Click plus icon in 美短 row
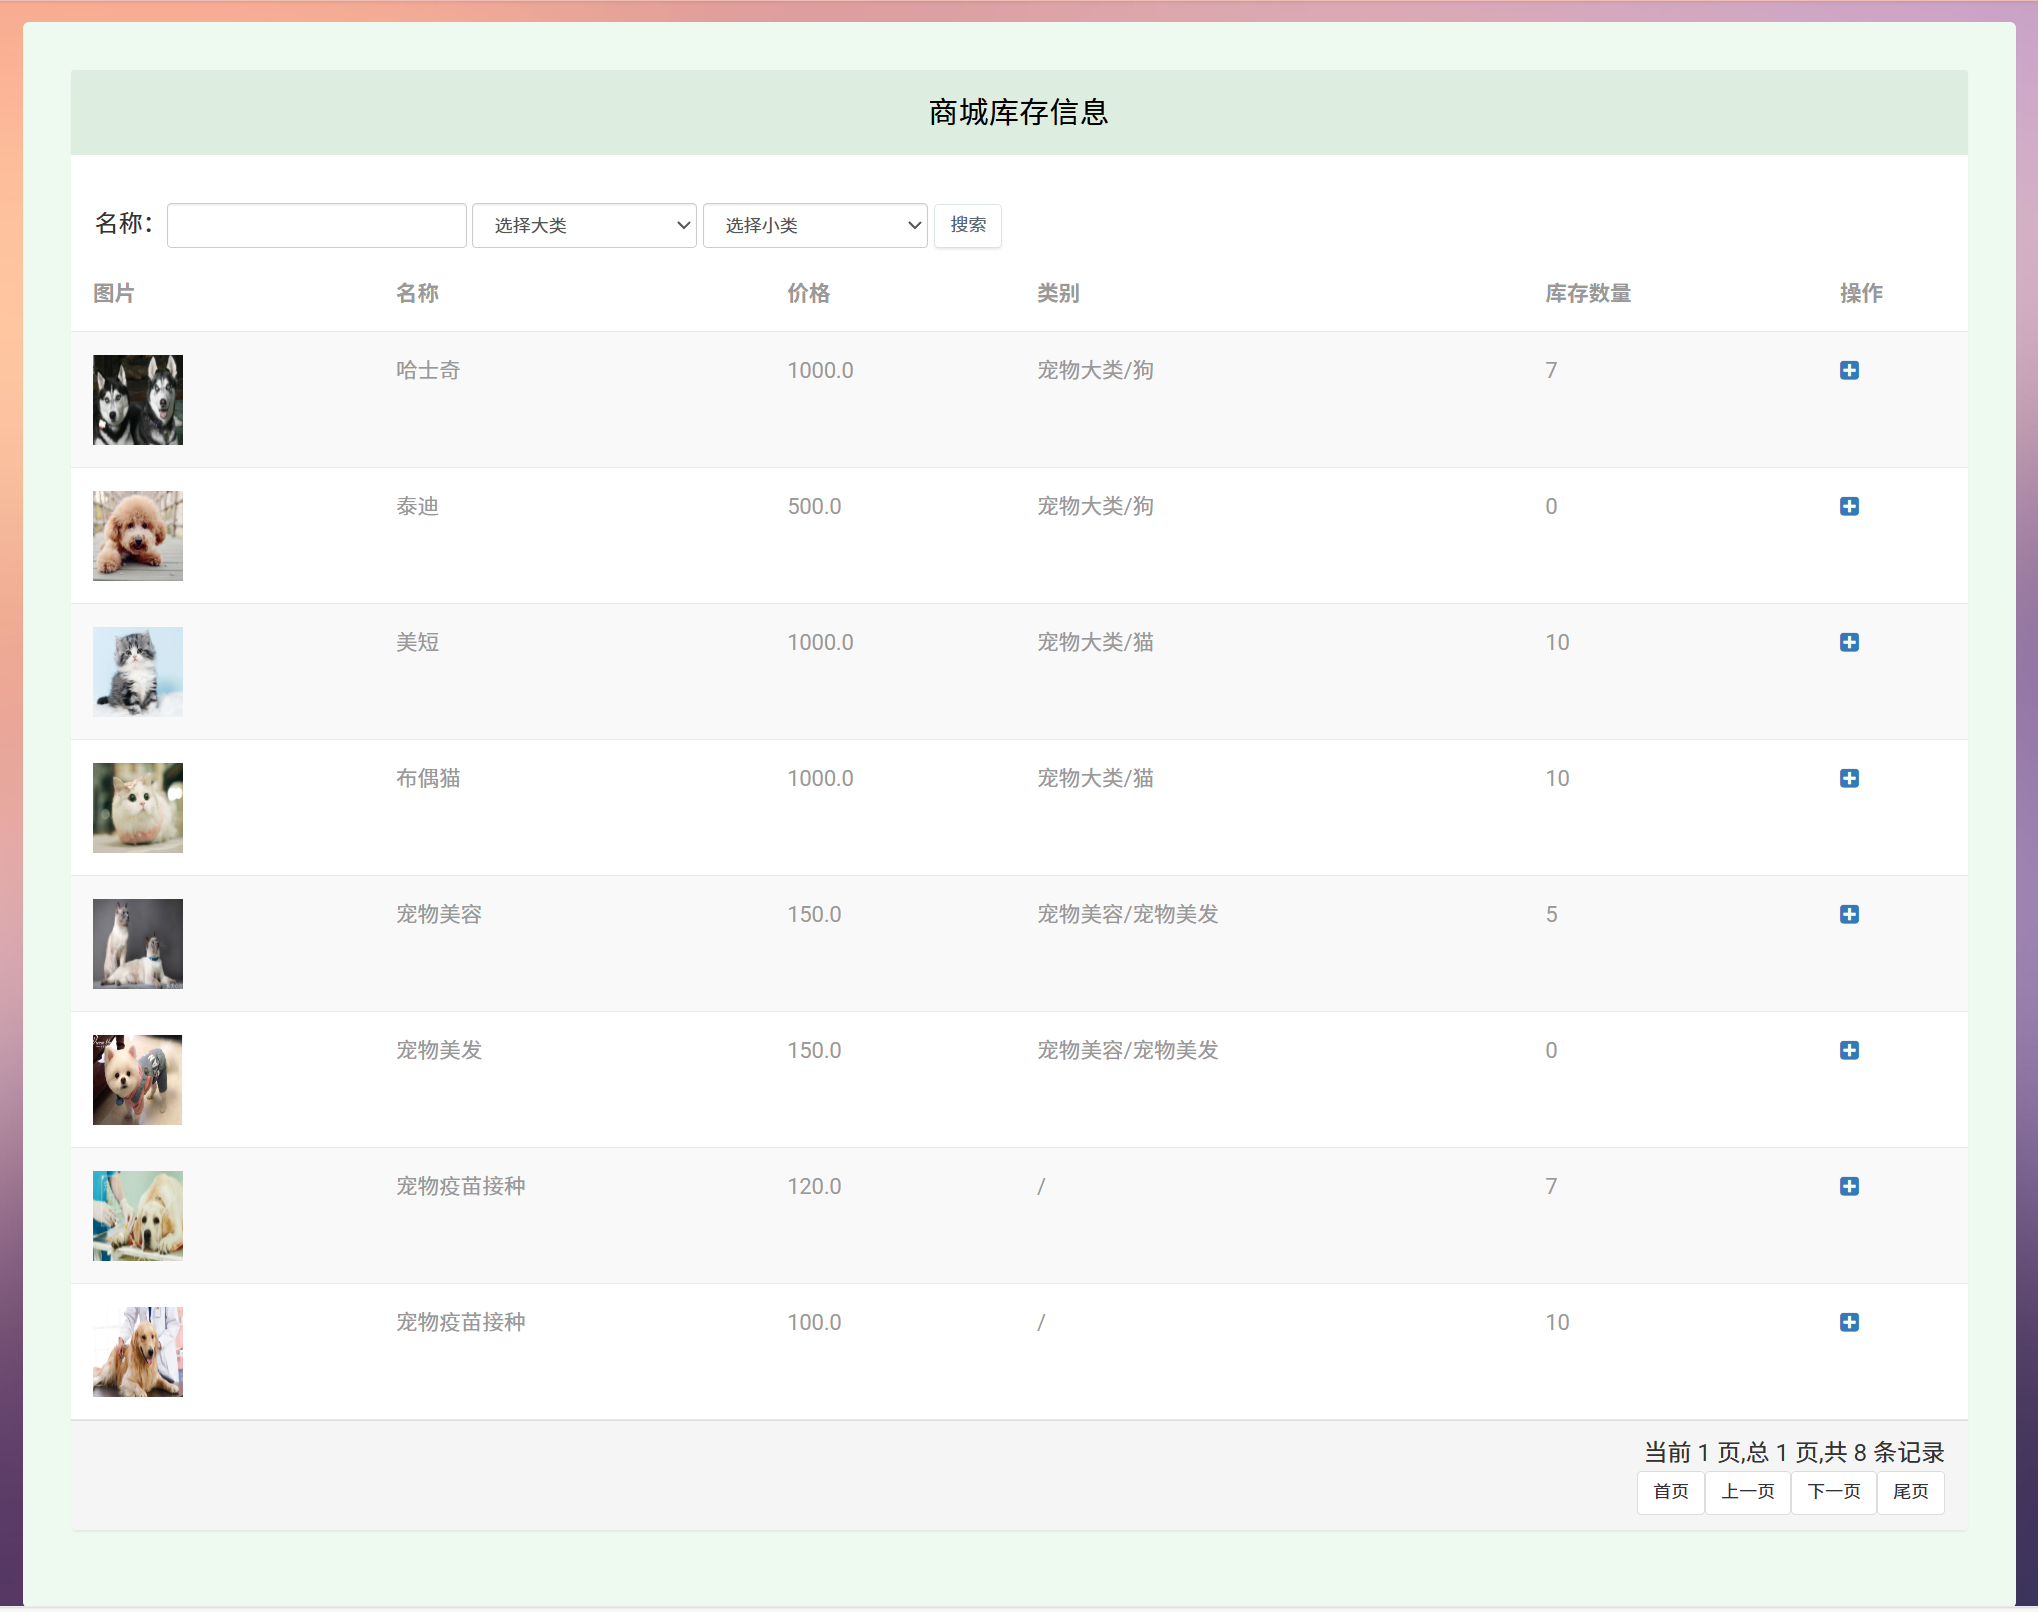The image size is (2038, 1612). (1849, 642)
